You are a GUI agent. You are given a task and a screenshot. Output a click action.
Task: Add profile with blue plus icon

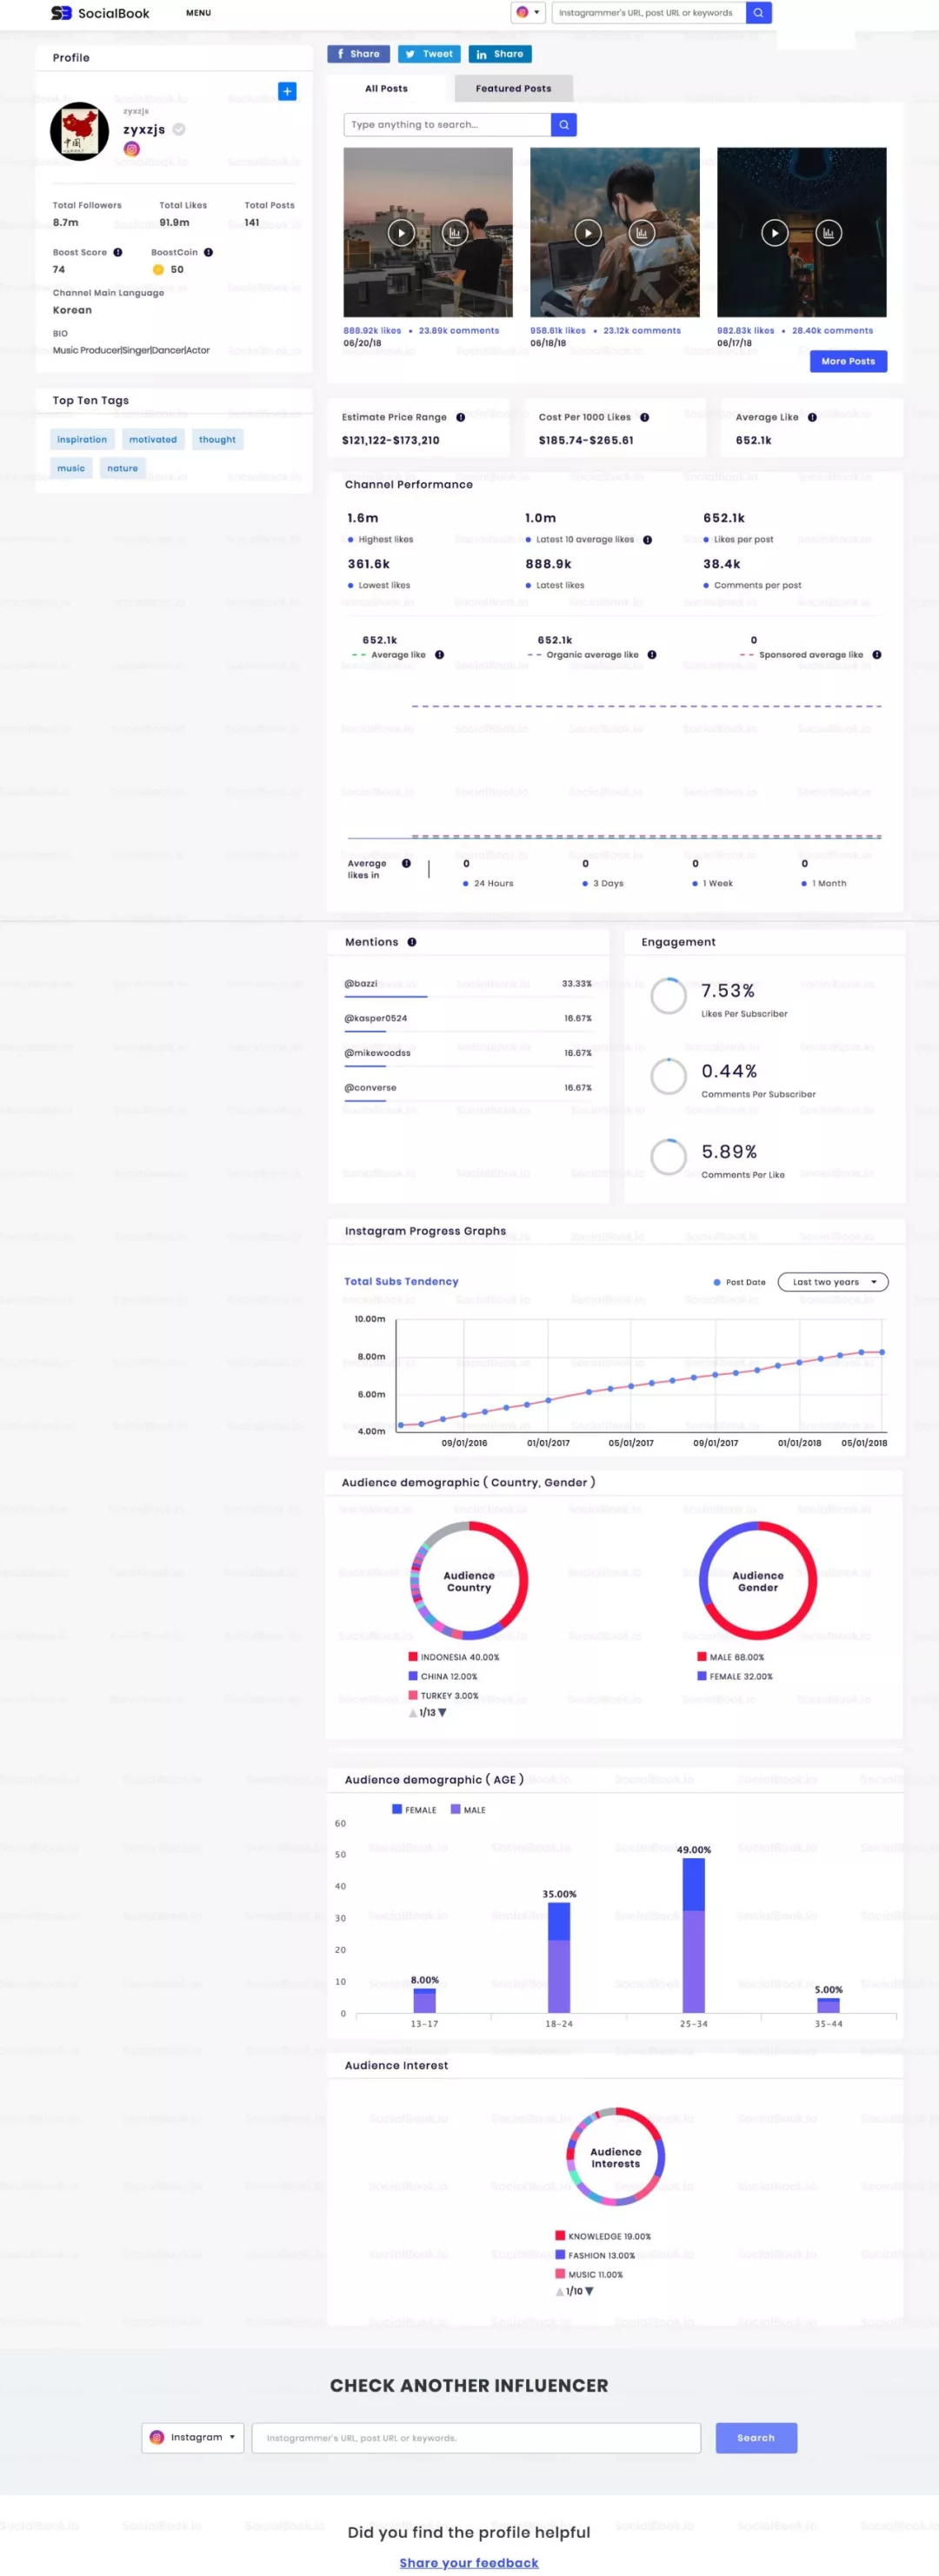(287, 91)
